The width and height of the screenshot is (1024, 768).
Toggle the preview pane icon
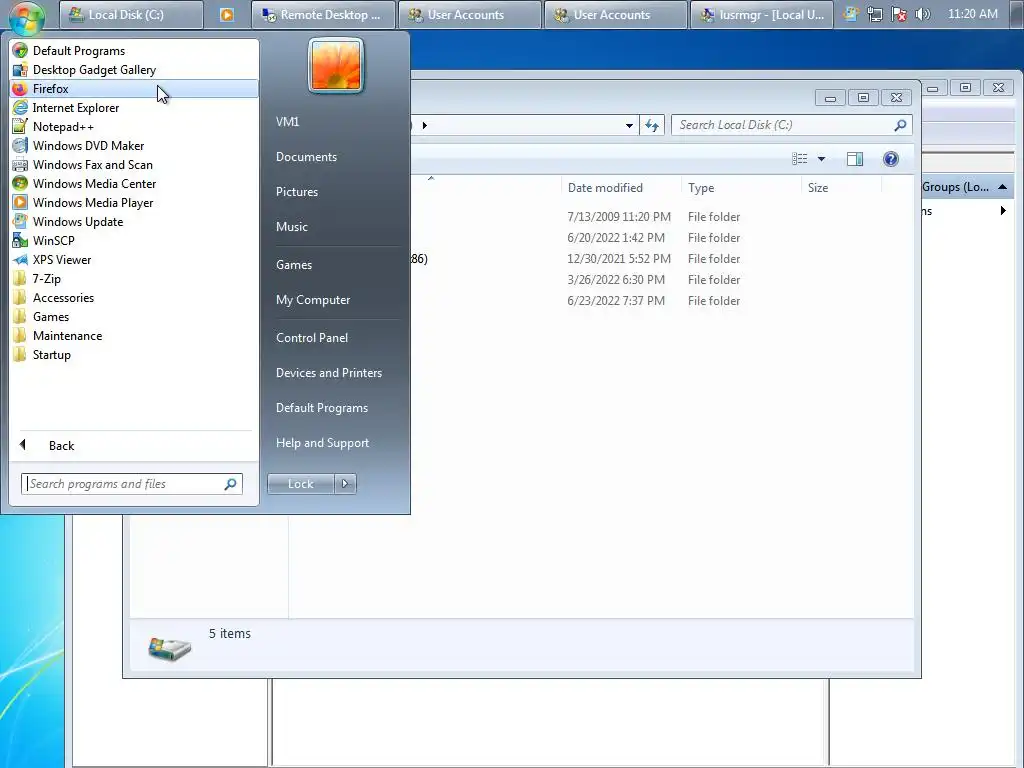(855, 159)
